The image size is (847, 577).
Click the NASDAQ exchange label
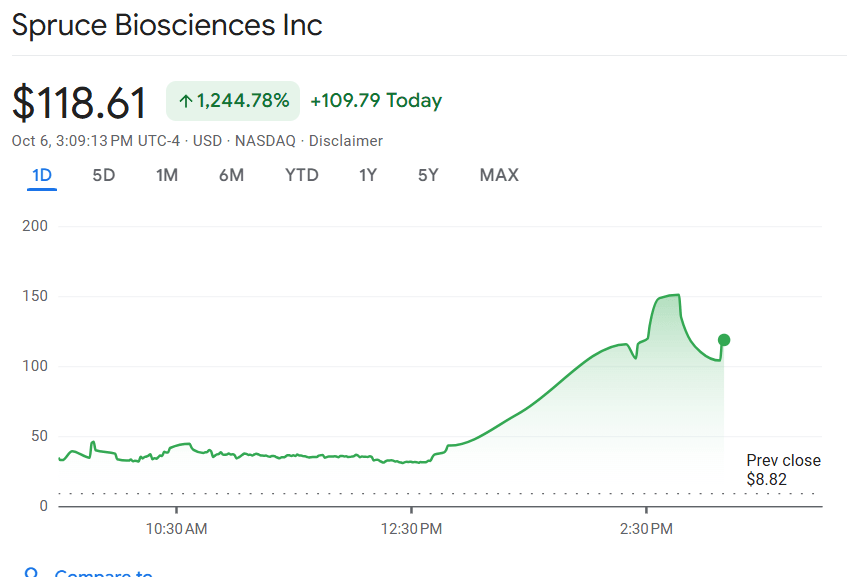click(x=265, y=141)
